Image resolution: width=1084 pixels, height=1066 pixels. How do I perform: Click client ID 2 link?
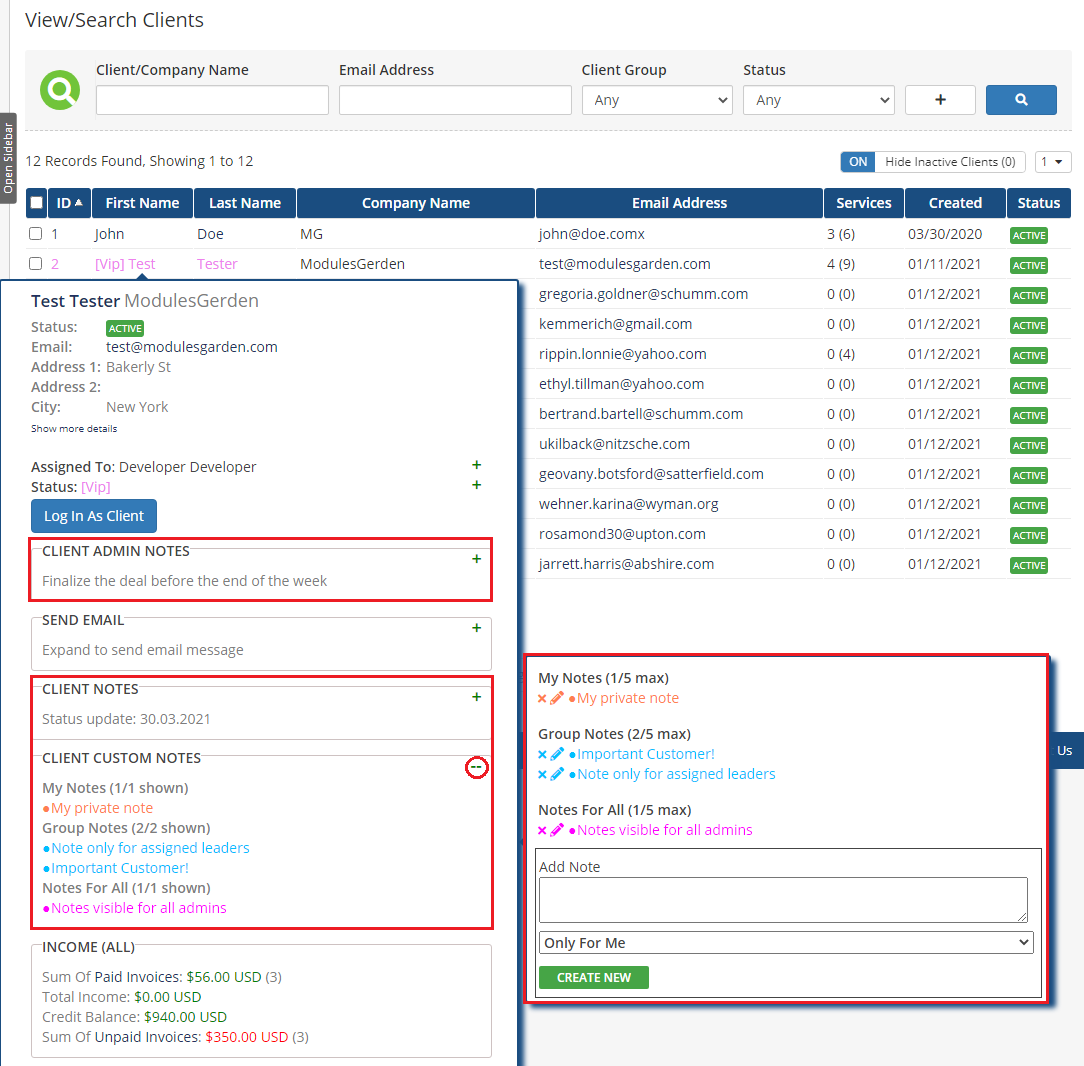coord(55,264)
